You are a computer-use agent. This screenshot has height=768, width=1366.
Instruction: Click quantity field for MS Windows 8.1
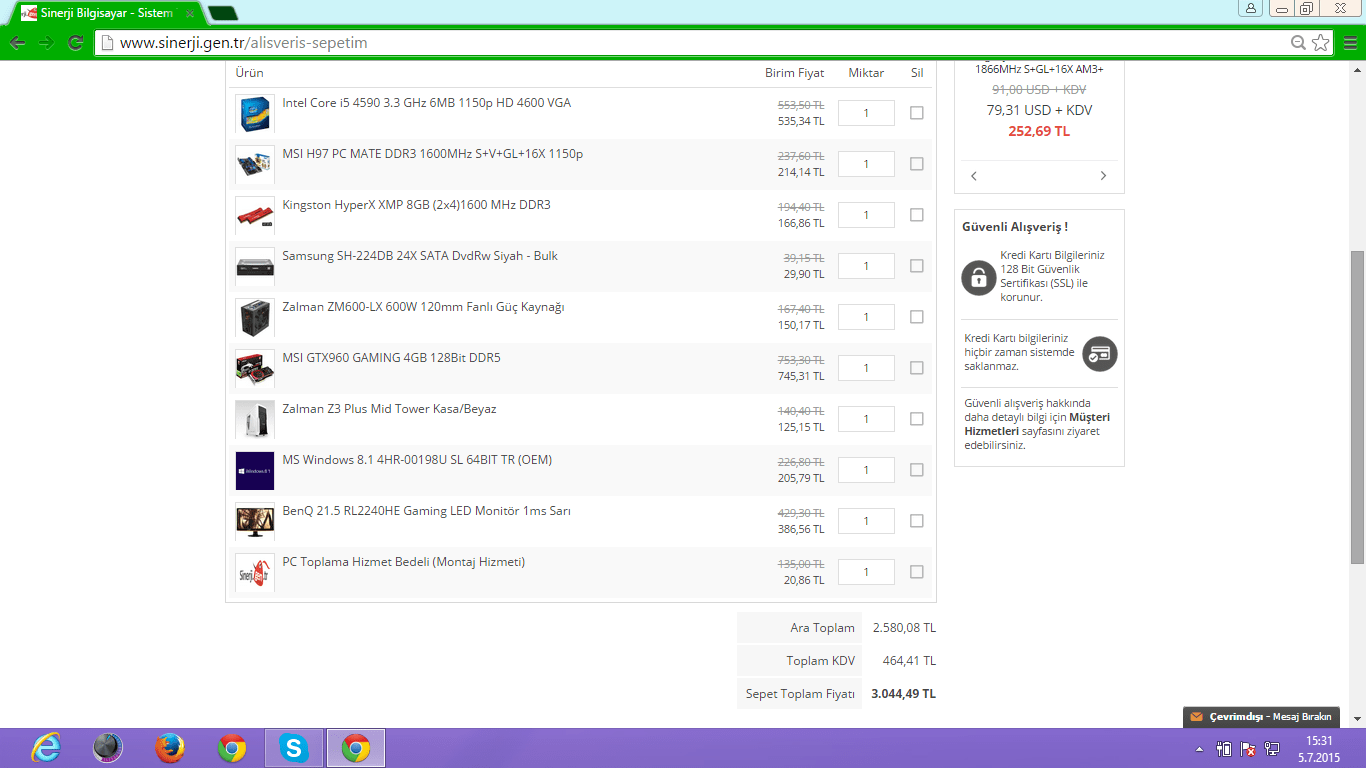(866, 470)
